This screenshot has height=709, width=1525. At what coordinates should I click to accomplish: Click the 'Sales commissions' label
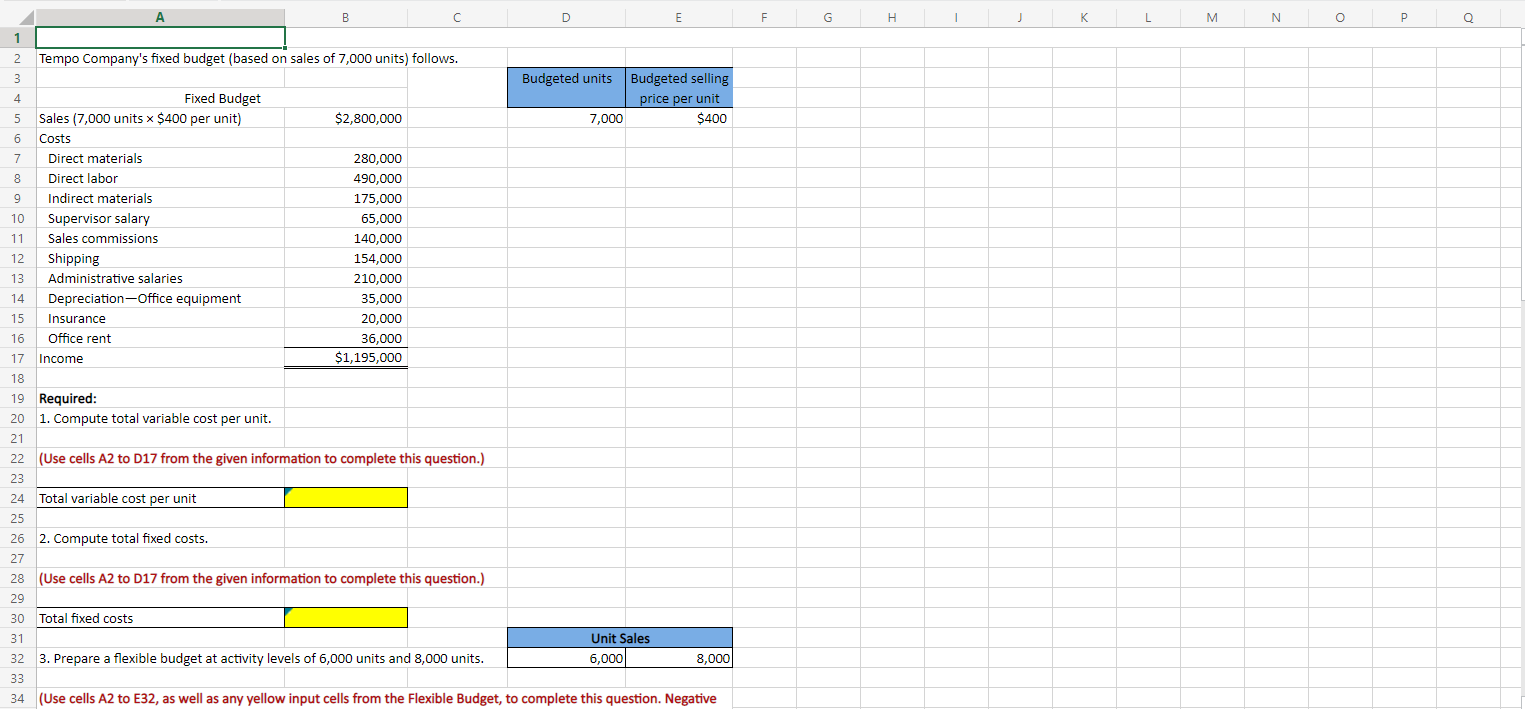click(x=103, y=238)
